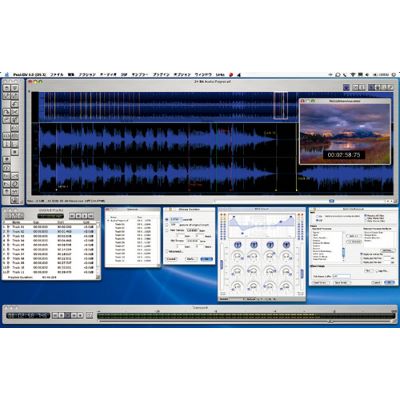Open the DSP menu in the menu bar
The image size is (400, 400).
[x=124, y=75]
